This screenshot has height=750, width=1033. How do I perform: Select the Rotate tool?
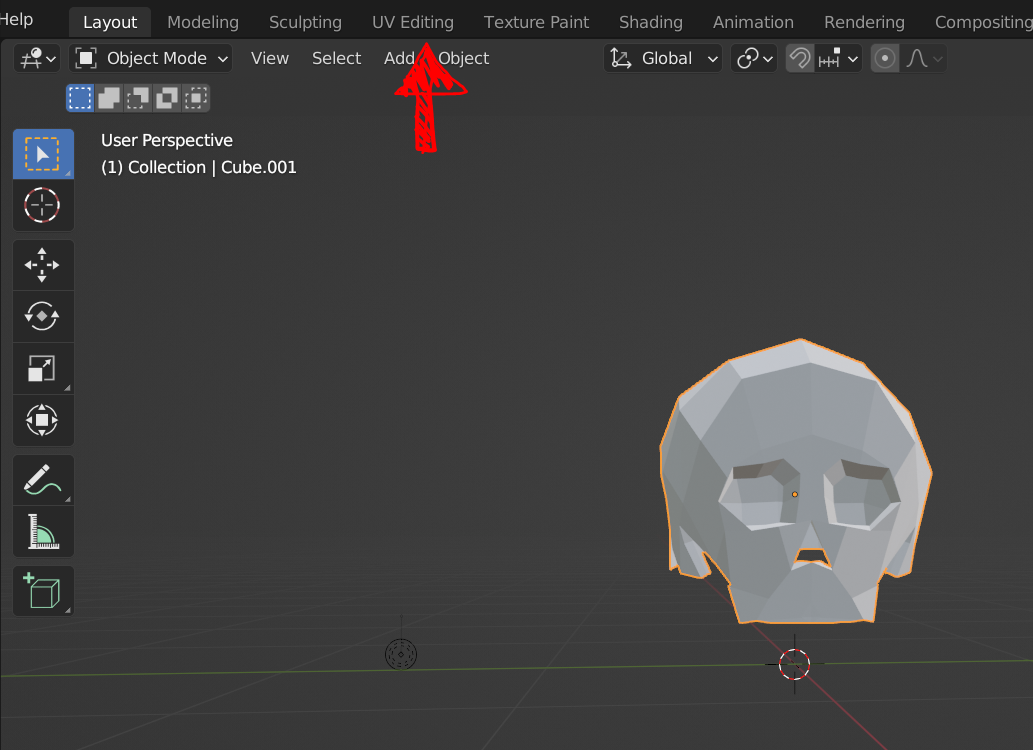coord(43,316)
